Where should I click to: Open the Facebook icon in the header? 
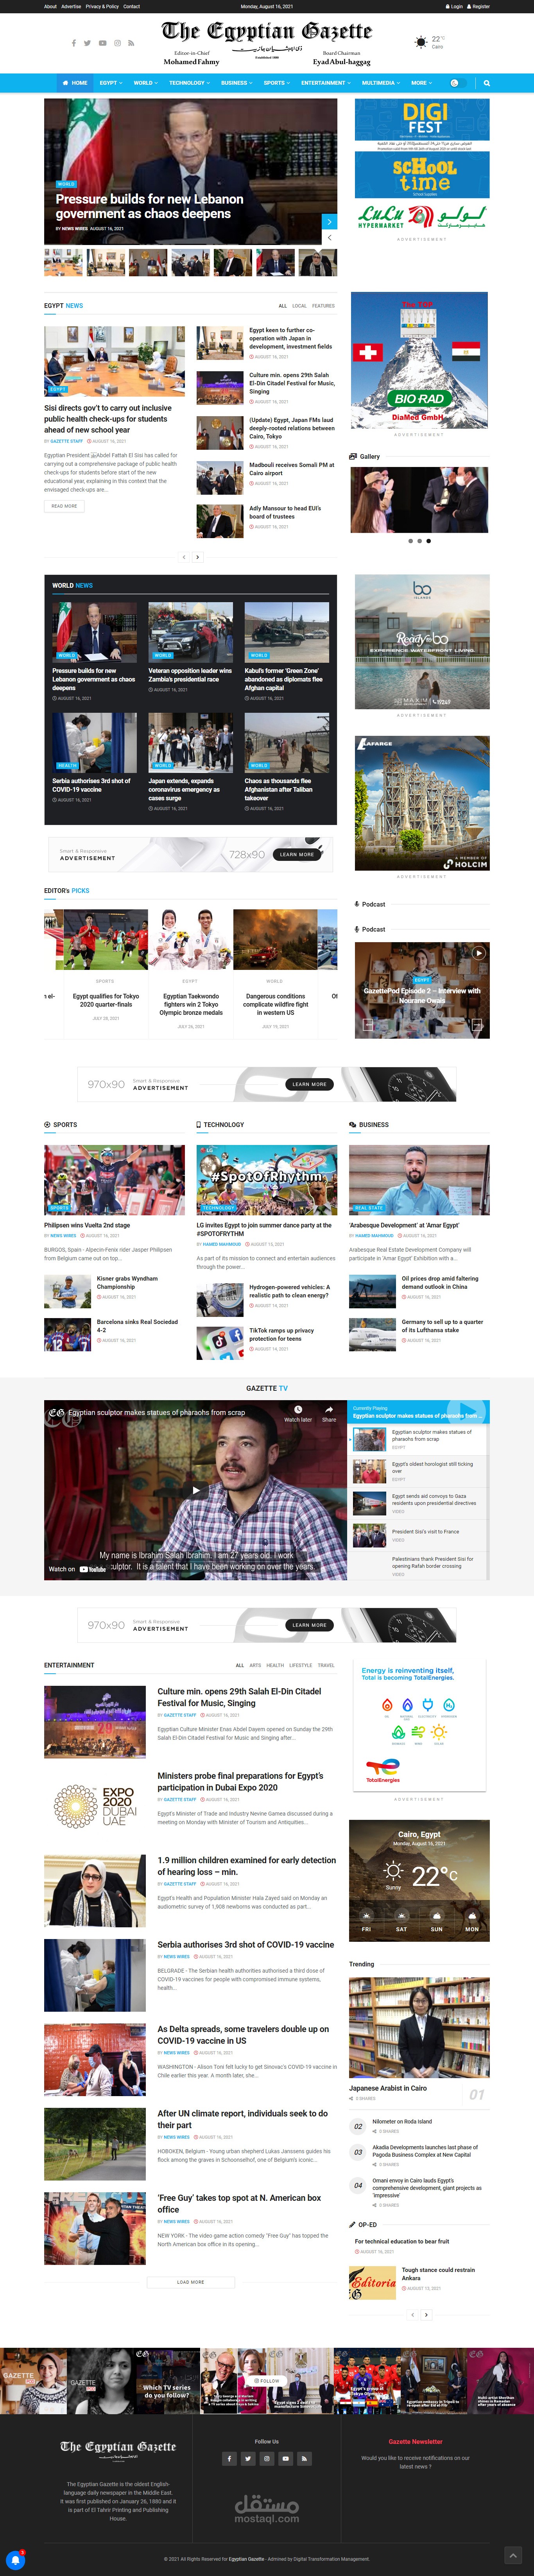(73, 43)
